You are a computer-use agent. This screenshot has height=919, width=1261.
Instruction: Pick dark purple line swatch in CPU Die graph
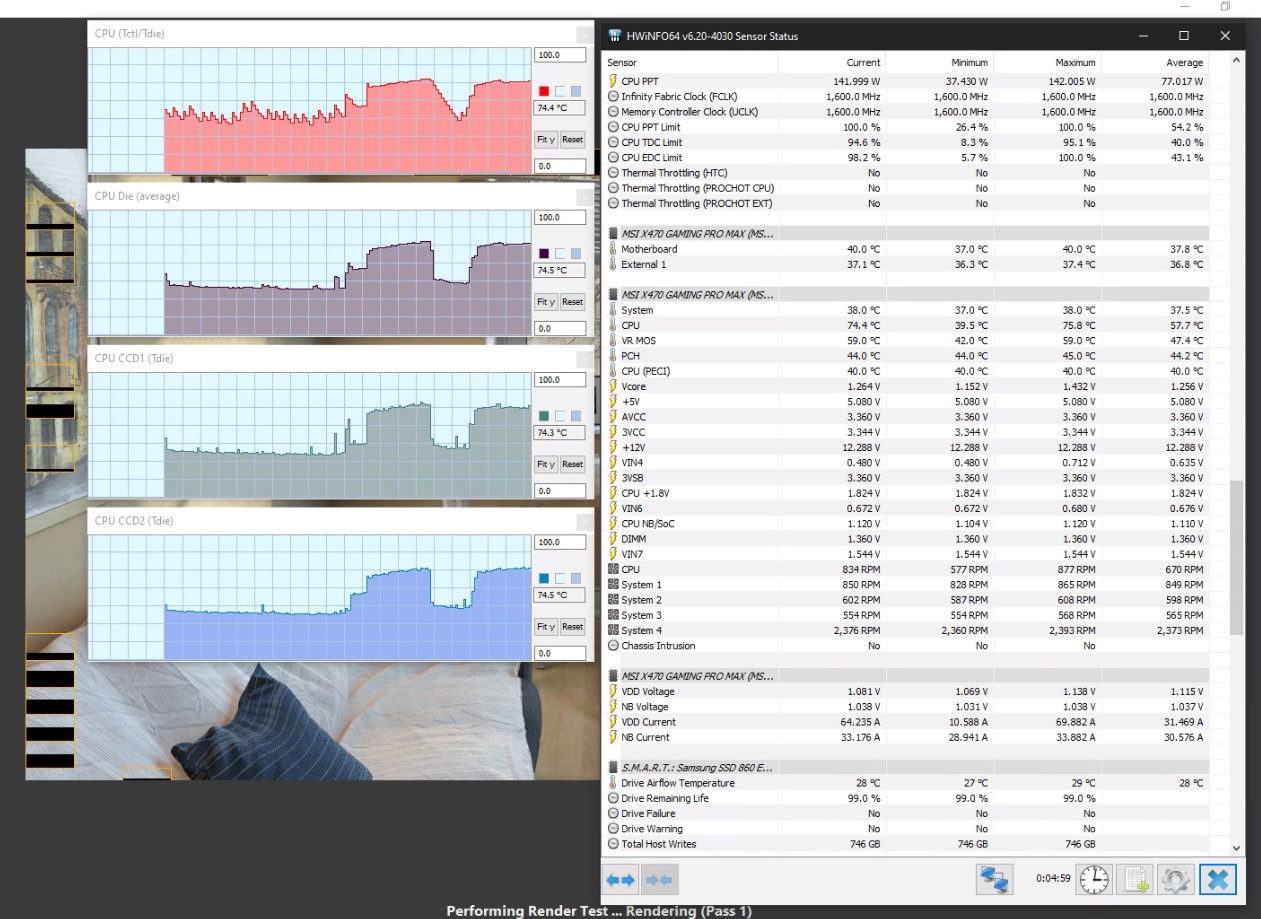(x=545, y=253)
